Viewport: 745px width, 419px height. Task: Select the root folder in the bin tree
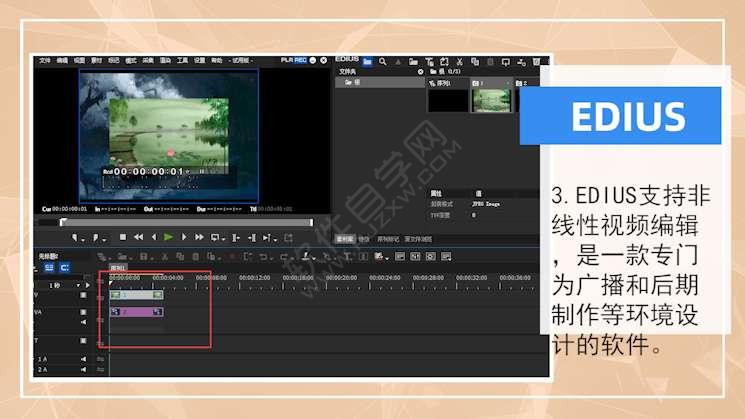[380, 82]
